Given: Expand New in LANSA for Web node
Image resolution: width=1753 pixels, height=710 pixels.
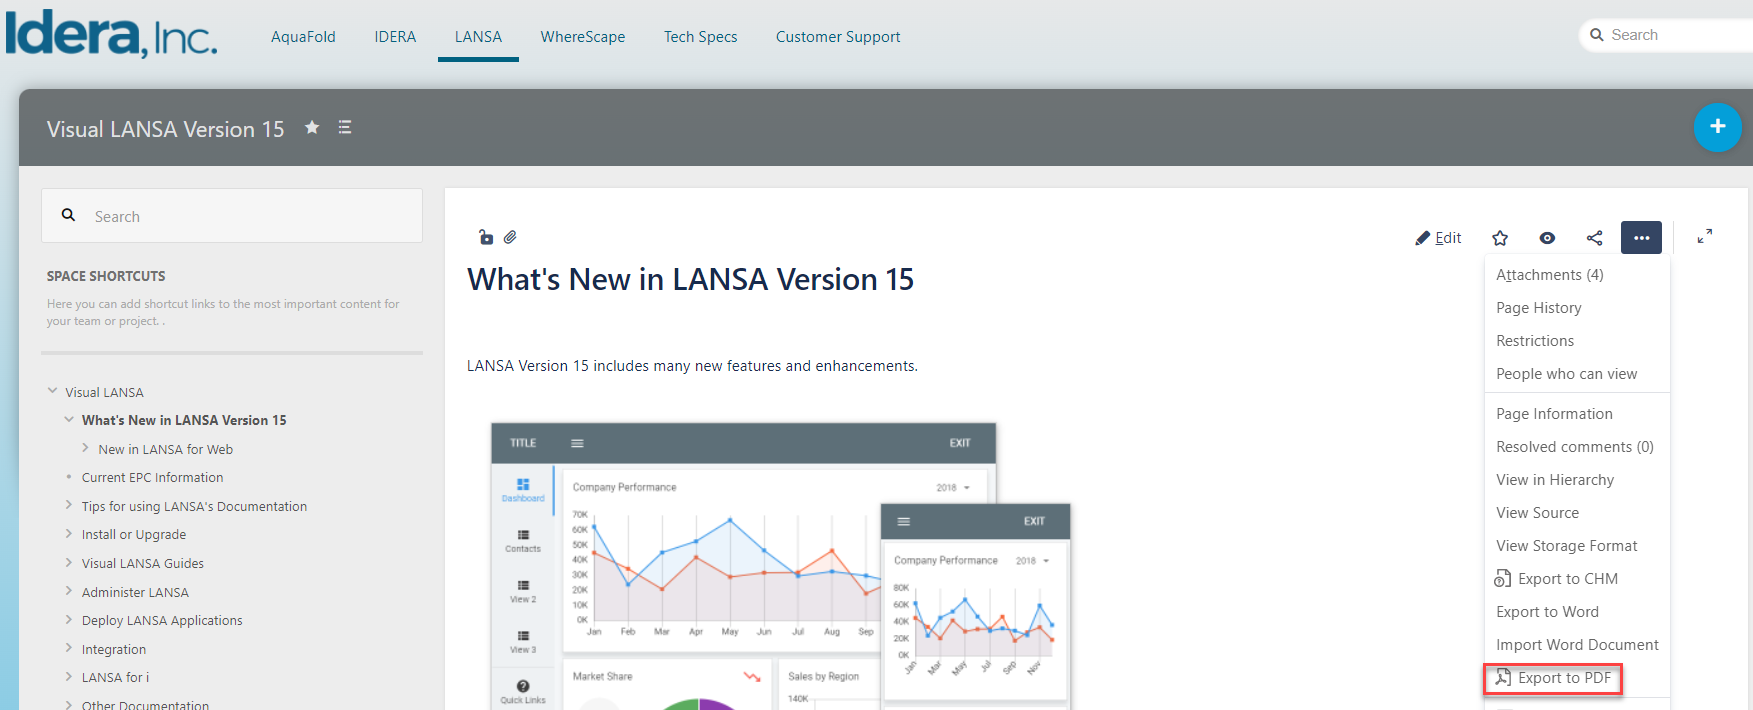Looking at the screenshot, I should (86, 449).
